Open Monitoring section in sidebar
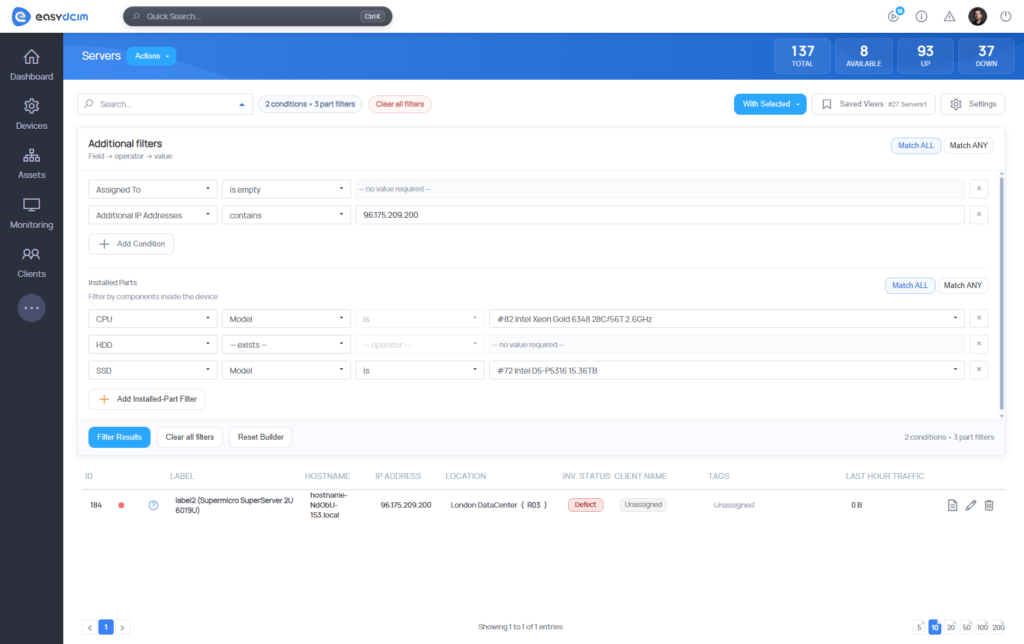The width and height of the screenshot is (1024, 644). (31, 214)
